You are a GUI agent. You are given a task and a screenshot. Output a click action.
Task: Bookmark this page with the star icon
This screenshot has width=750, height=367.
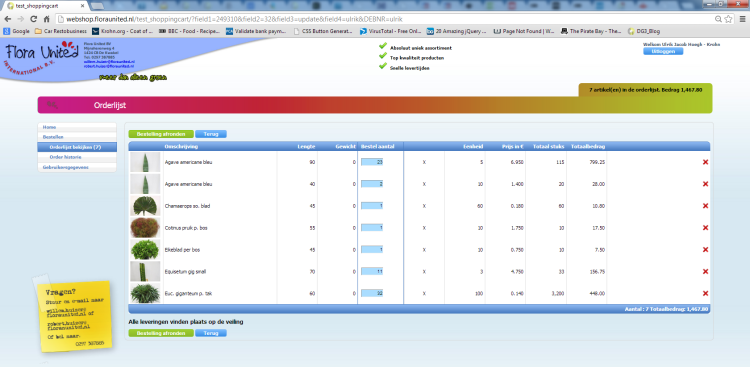(728, 19)
